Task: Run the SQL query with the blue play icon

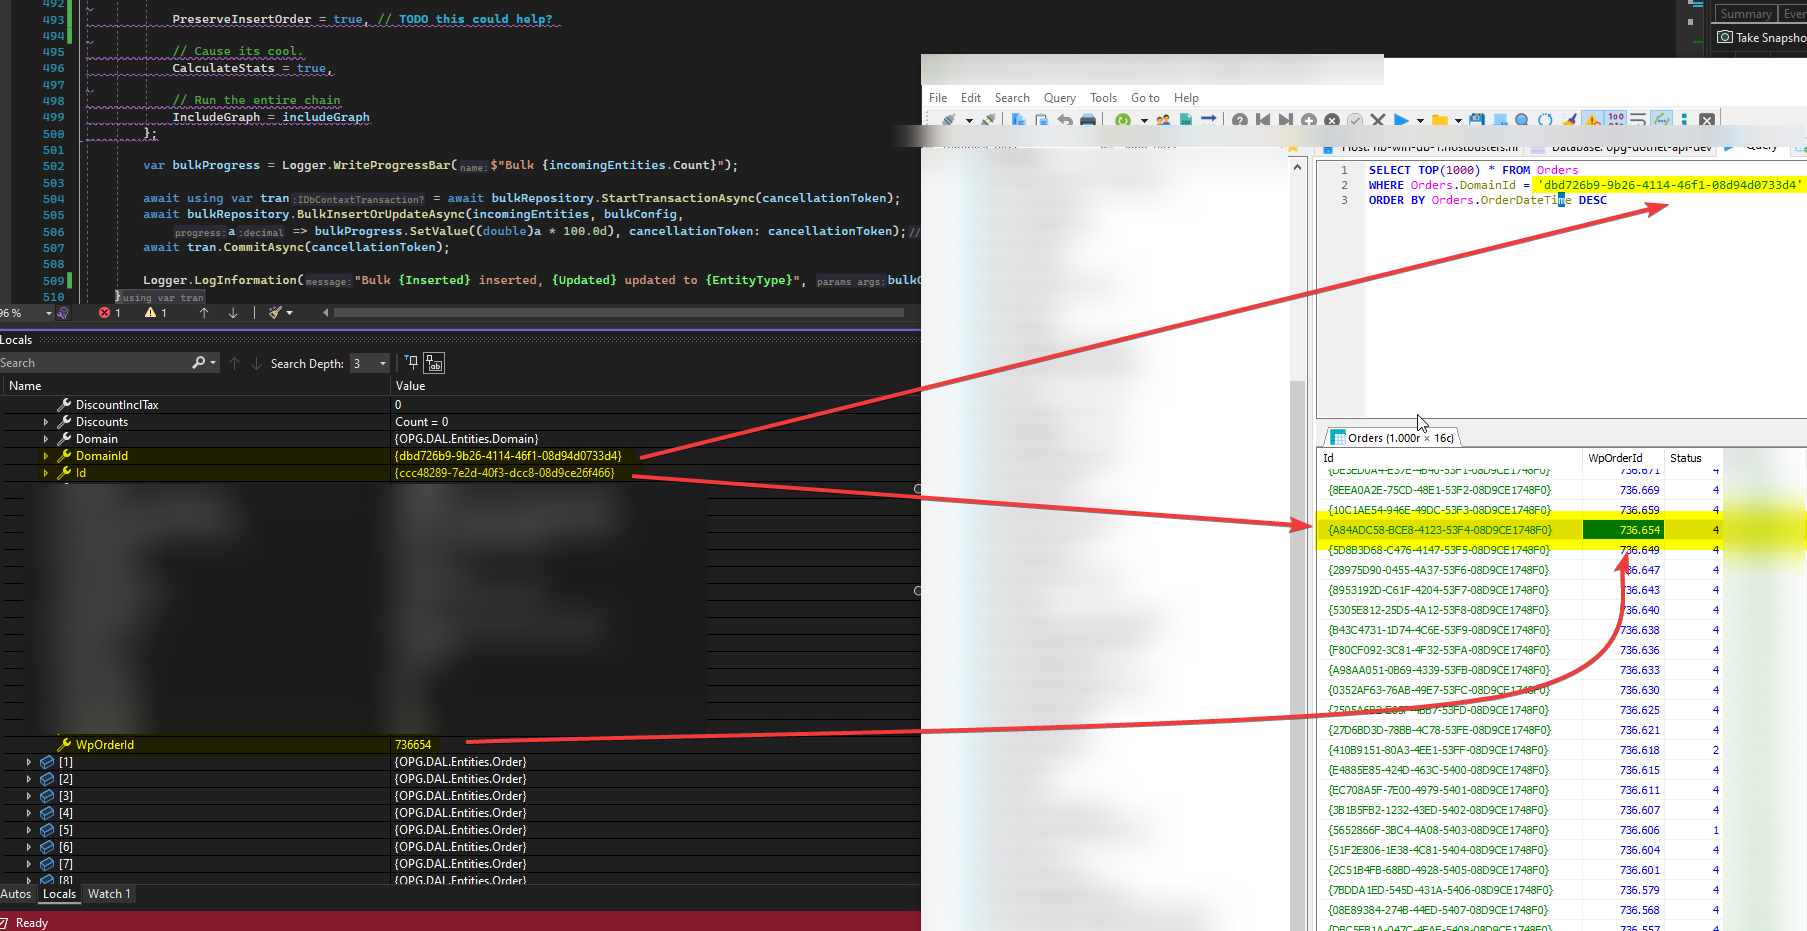Action: [x=1401, y=120]
